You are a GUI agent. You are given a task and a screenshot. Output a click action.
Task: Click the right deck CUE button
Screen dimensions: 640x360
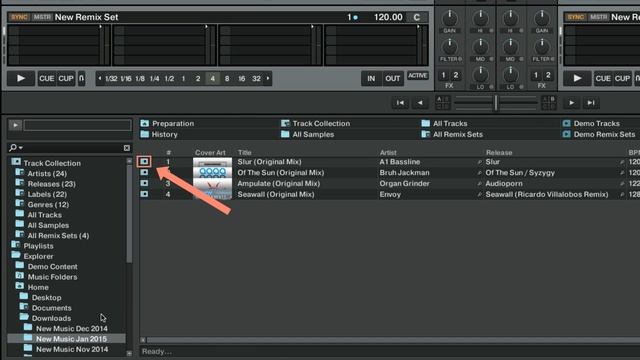pyautogui.click(x=603, y=78)
